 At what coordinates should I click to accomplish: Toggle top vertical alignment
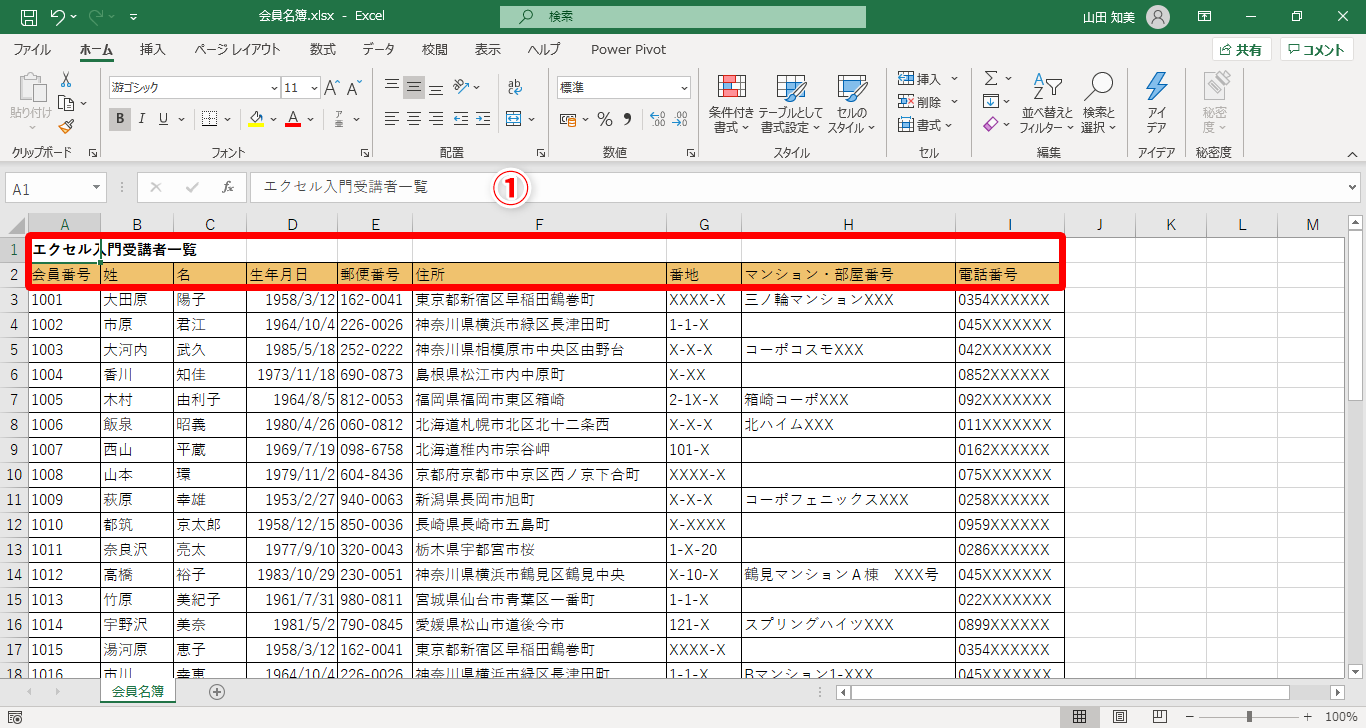pos(392,87)
